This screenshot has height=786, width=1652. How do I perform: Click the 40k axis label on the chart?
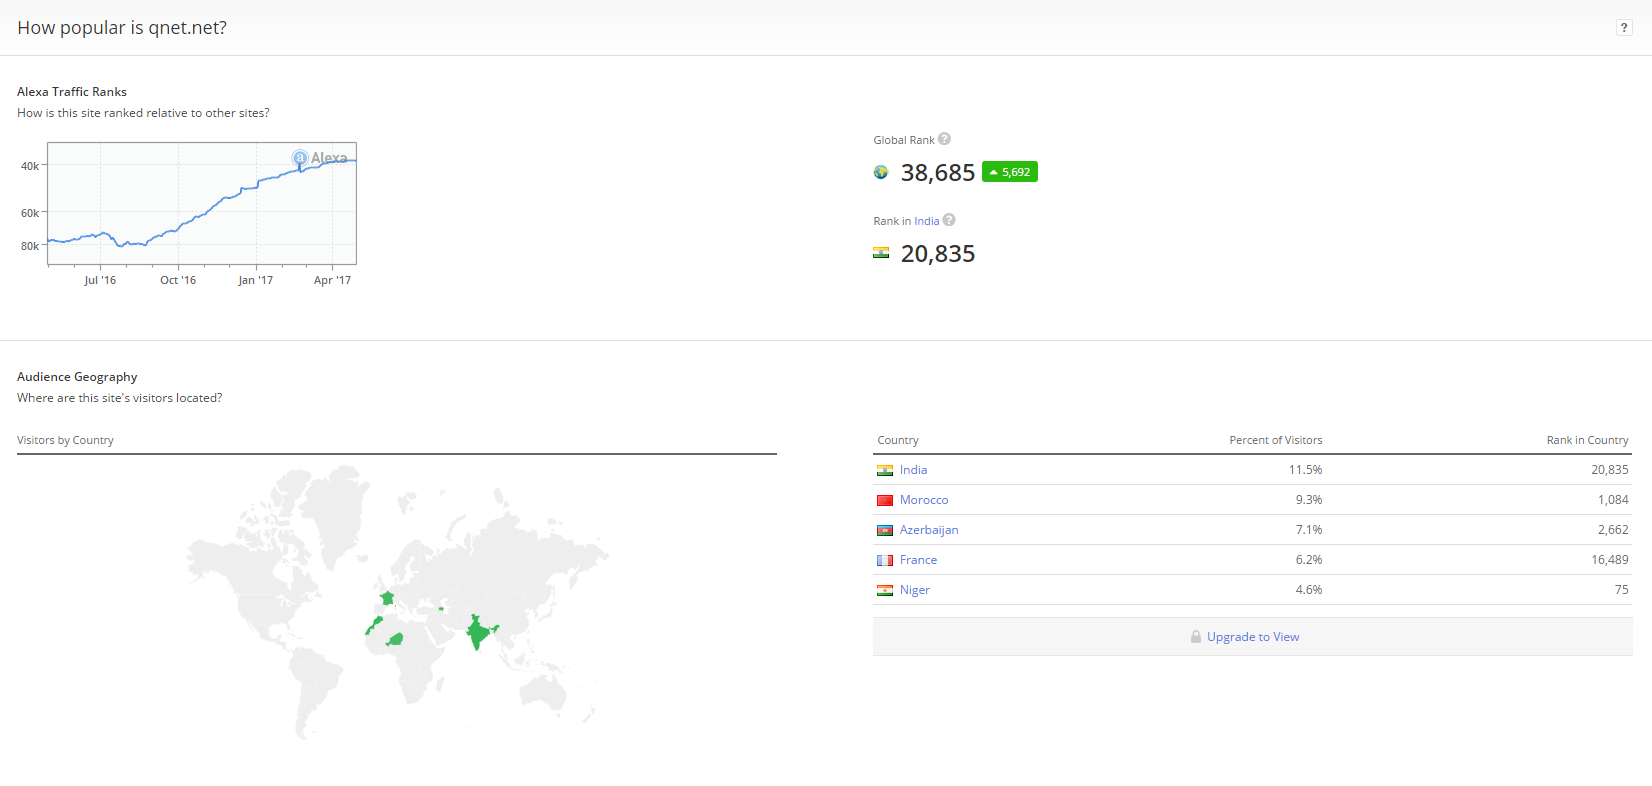[x=30, y=166]
